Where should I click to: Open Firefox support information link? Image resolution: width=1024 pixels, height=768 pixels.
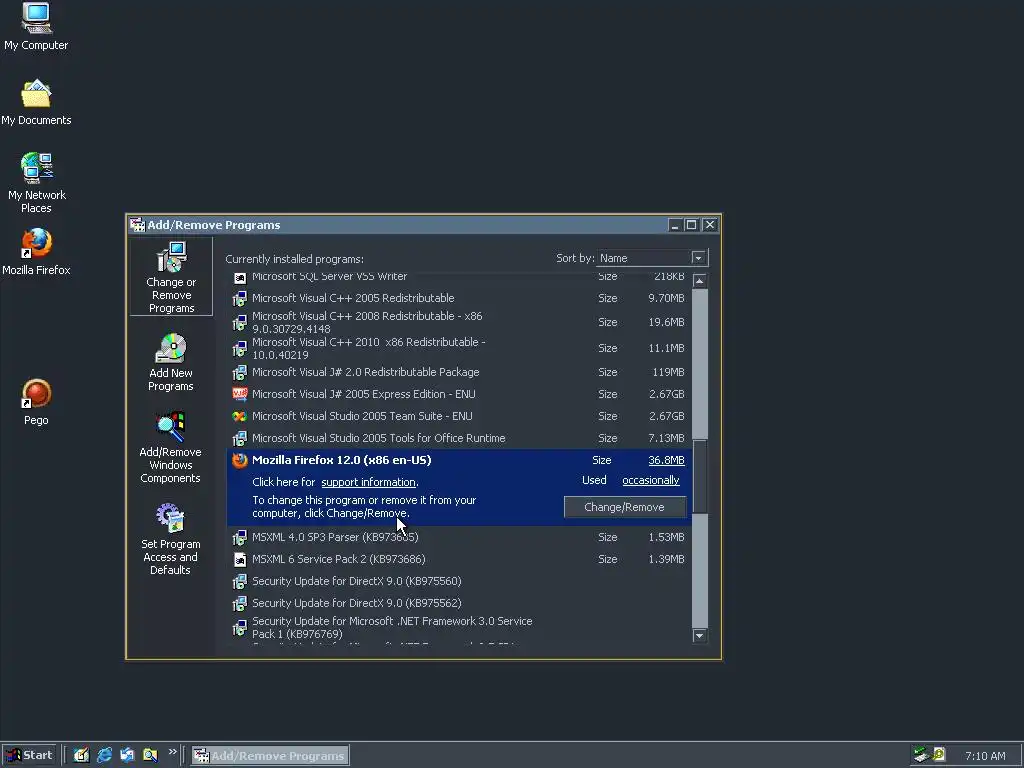pyautogui.click(x=368, y=483)
